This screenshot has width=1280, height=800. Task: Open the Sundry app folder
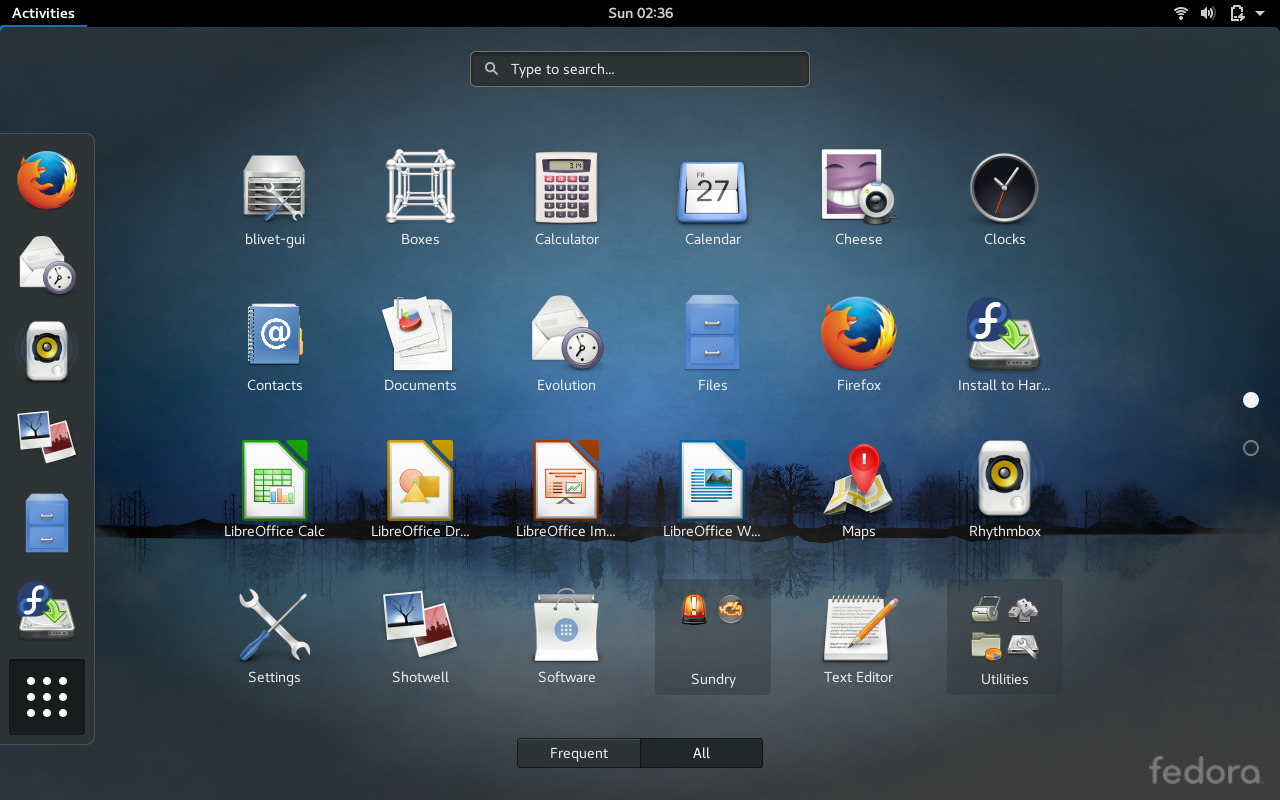click(x=713, y=636)
